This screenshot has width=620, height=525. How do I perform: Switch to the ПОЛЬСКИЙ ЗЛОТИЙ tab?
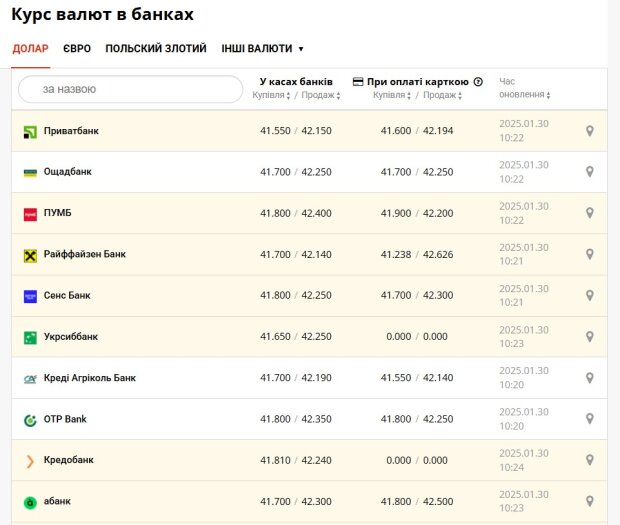tap(156, 49)
